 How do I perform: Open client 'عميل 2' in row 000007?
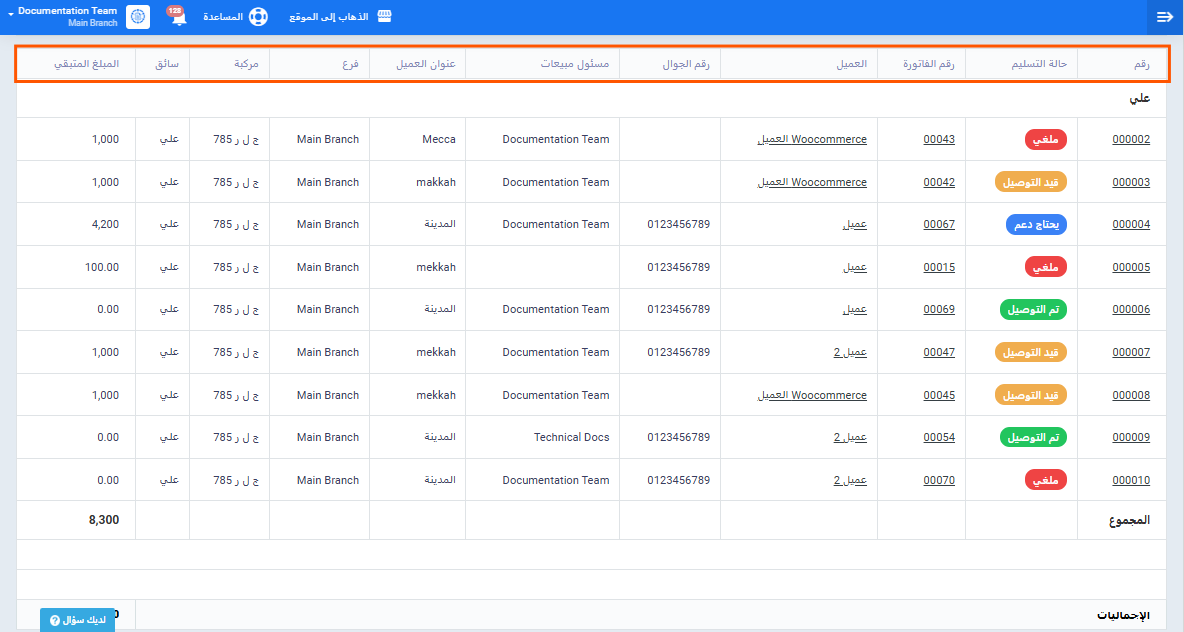click(850, 353)
